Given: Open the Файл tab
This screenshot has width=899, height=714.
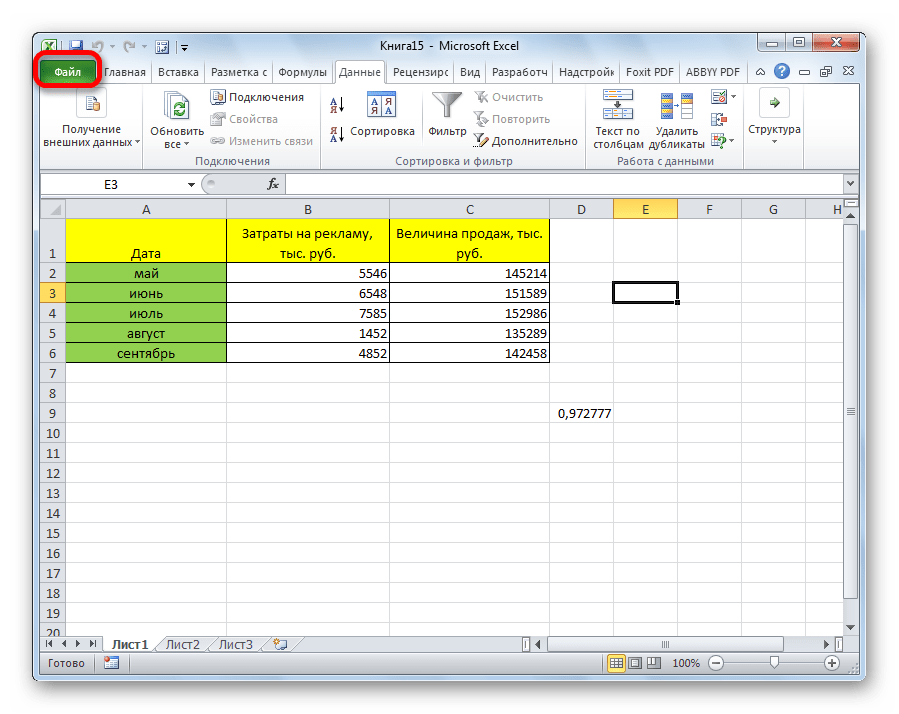Looking at the screenshot, I should pyautogui.click(x=68, y=72).
